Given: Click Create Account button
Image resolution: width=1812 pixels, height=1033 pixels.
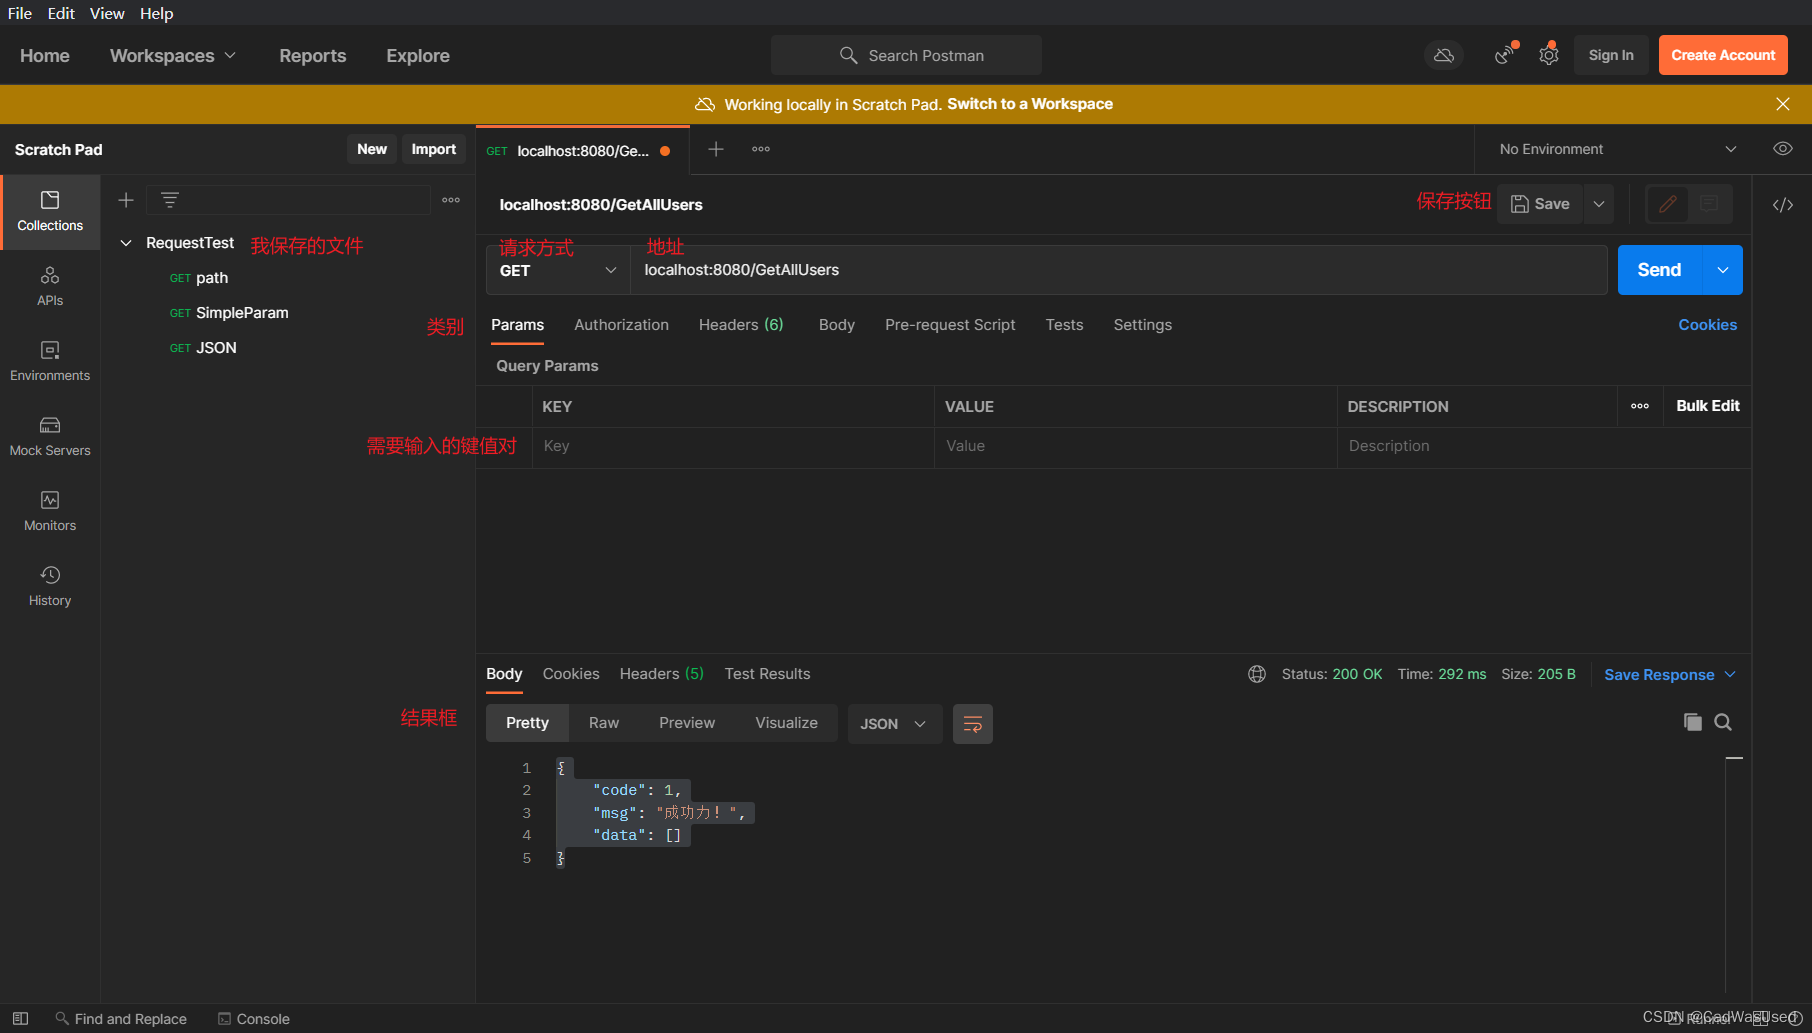Looking at the screenshot, I should click(x=1723, y=55).
